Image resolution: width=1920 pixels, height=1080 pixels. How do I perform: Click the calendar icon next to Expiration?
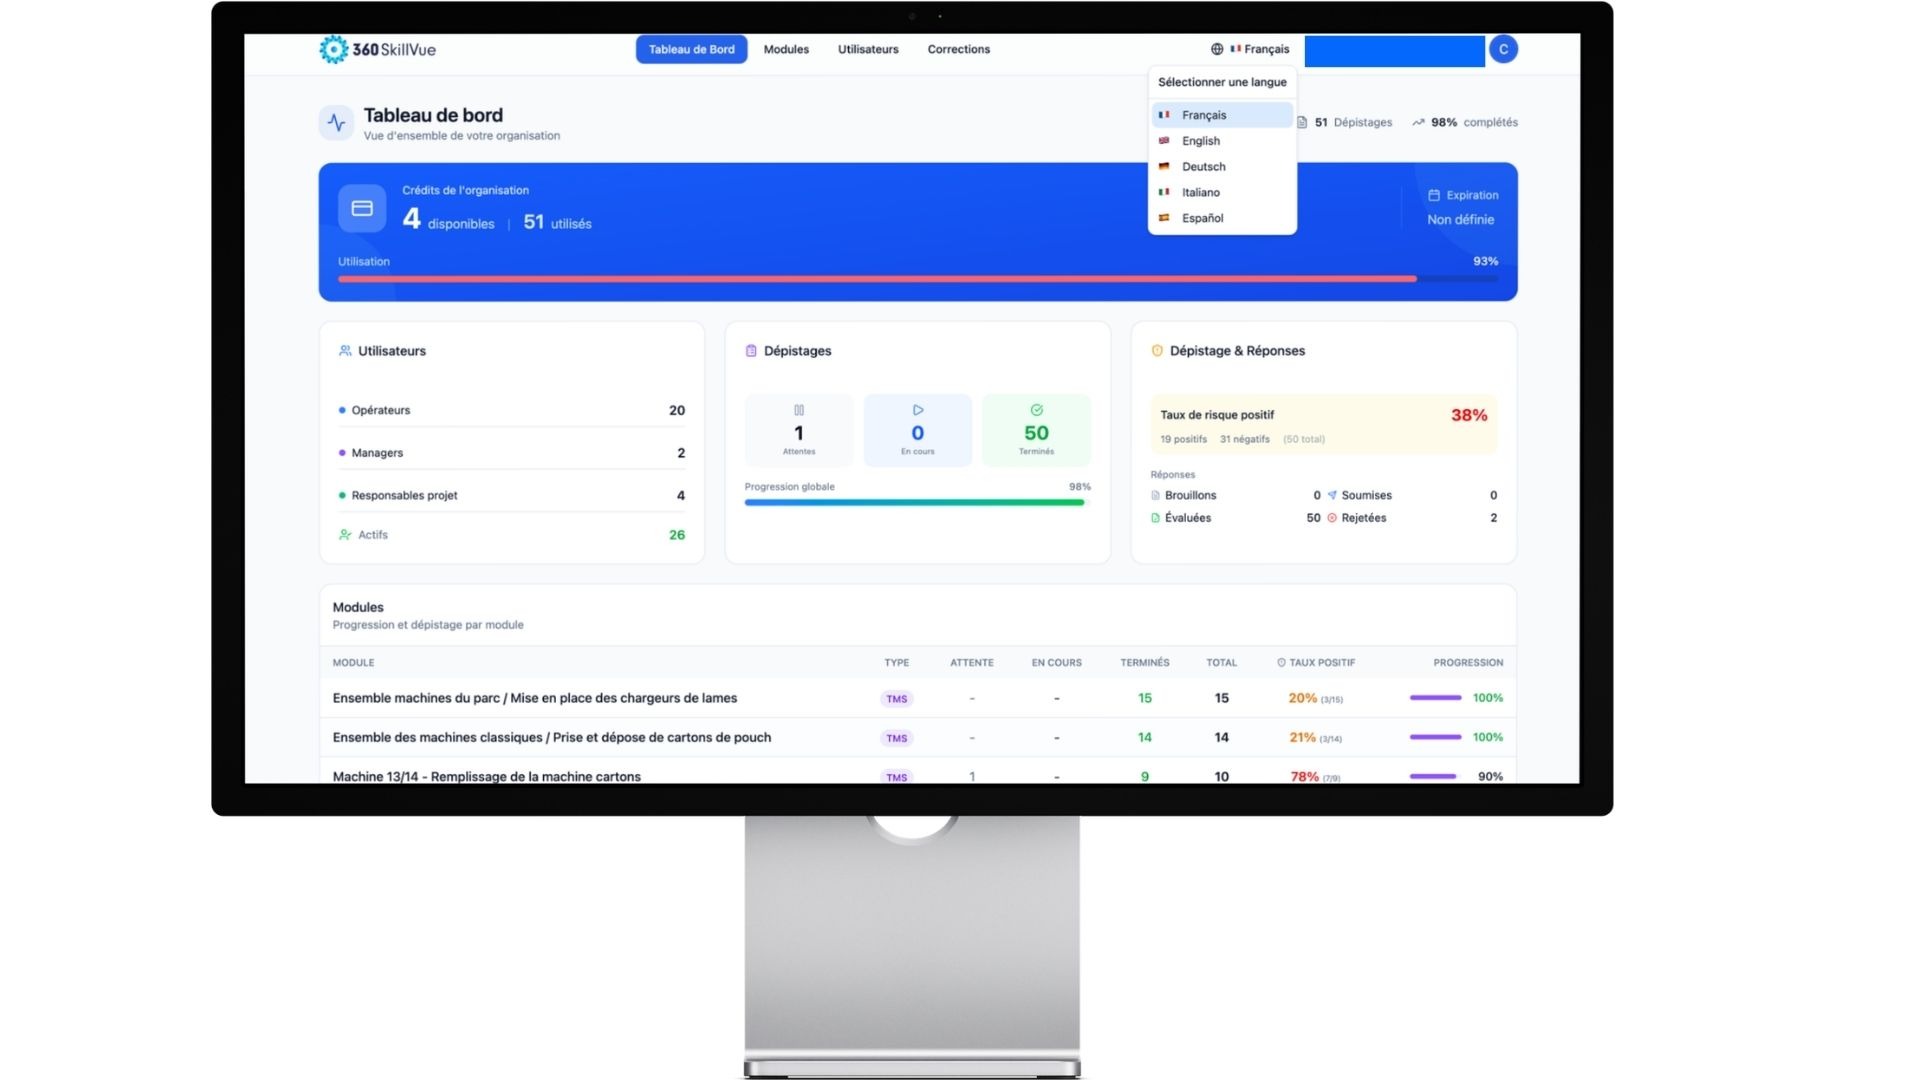[1436, 195]
